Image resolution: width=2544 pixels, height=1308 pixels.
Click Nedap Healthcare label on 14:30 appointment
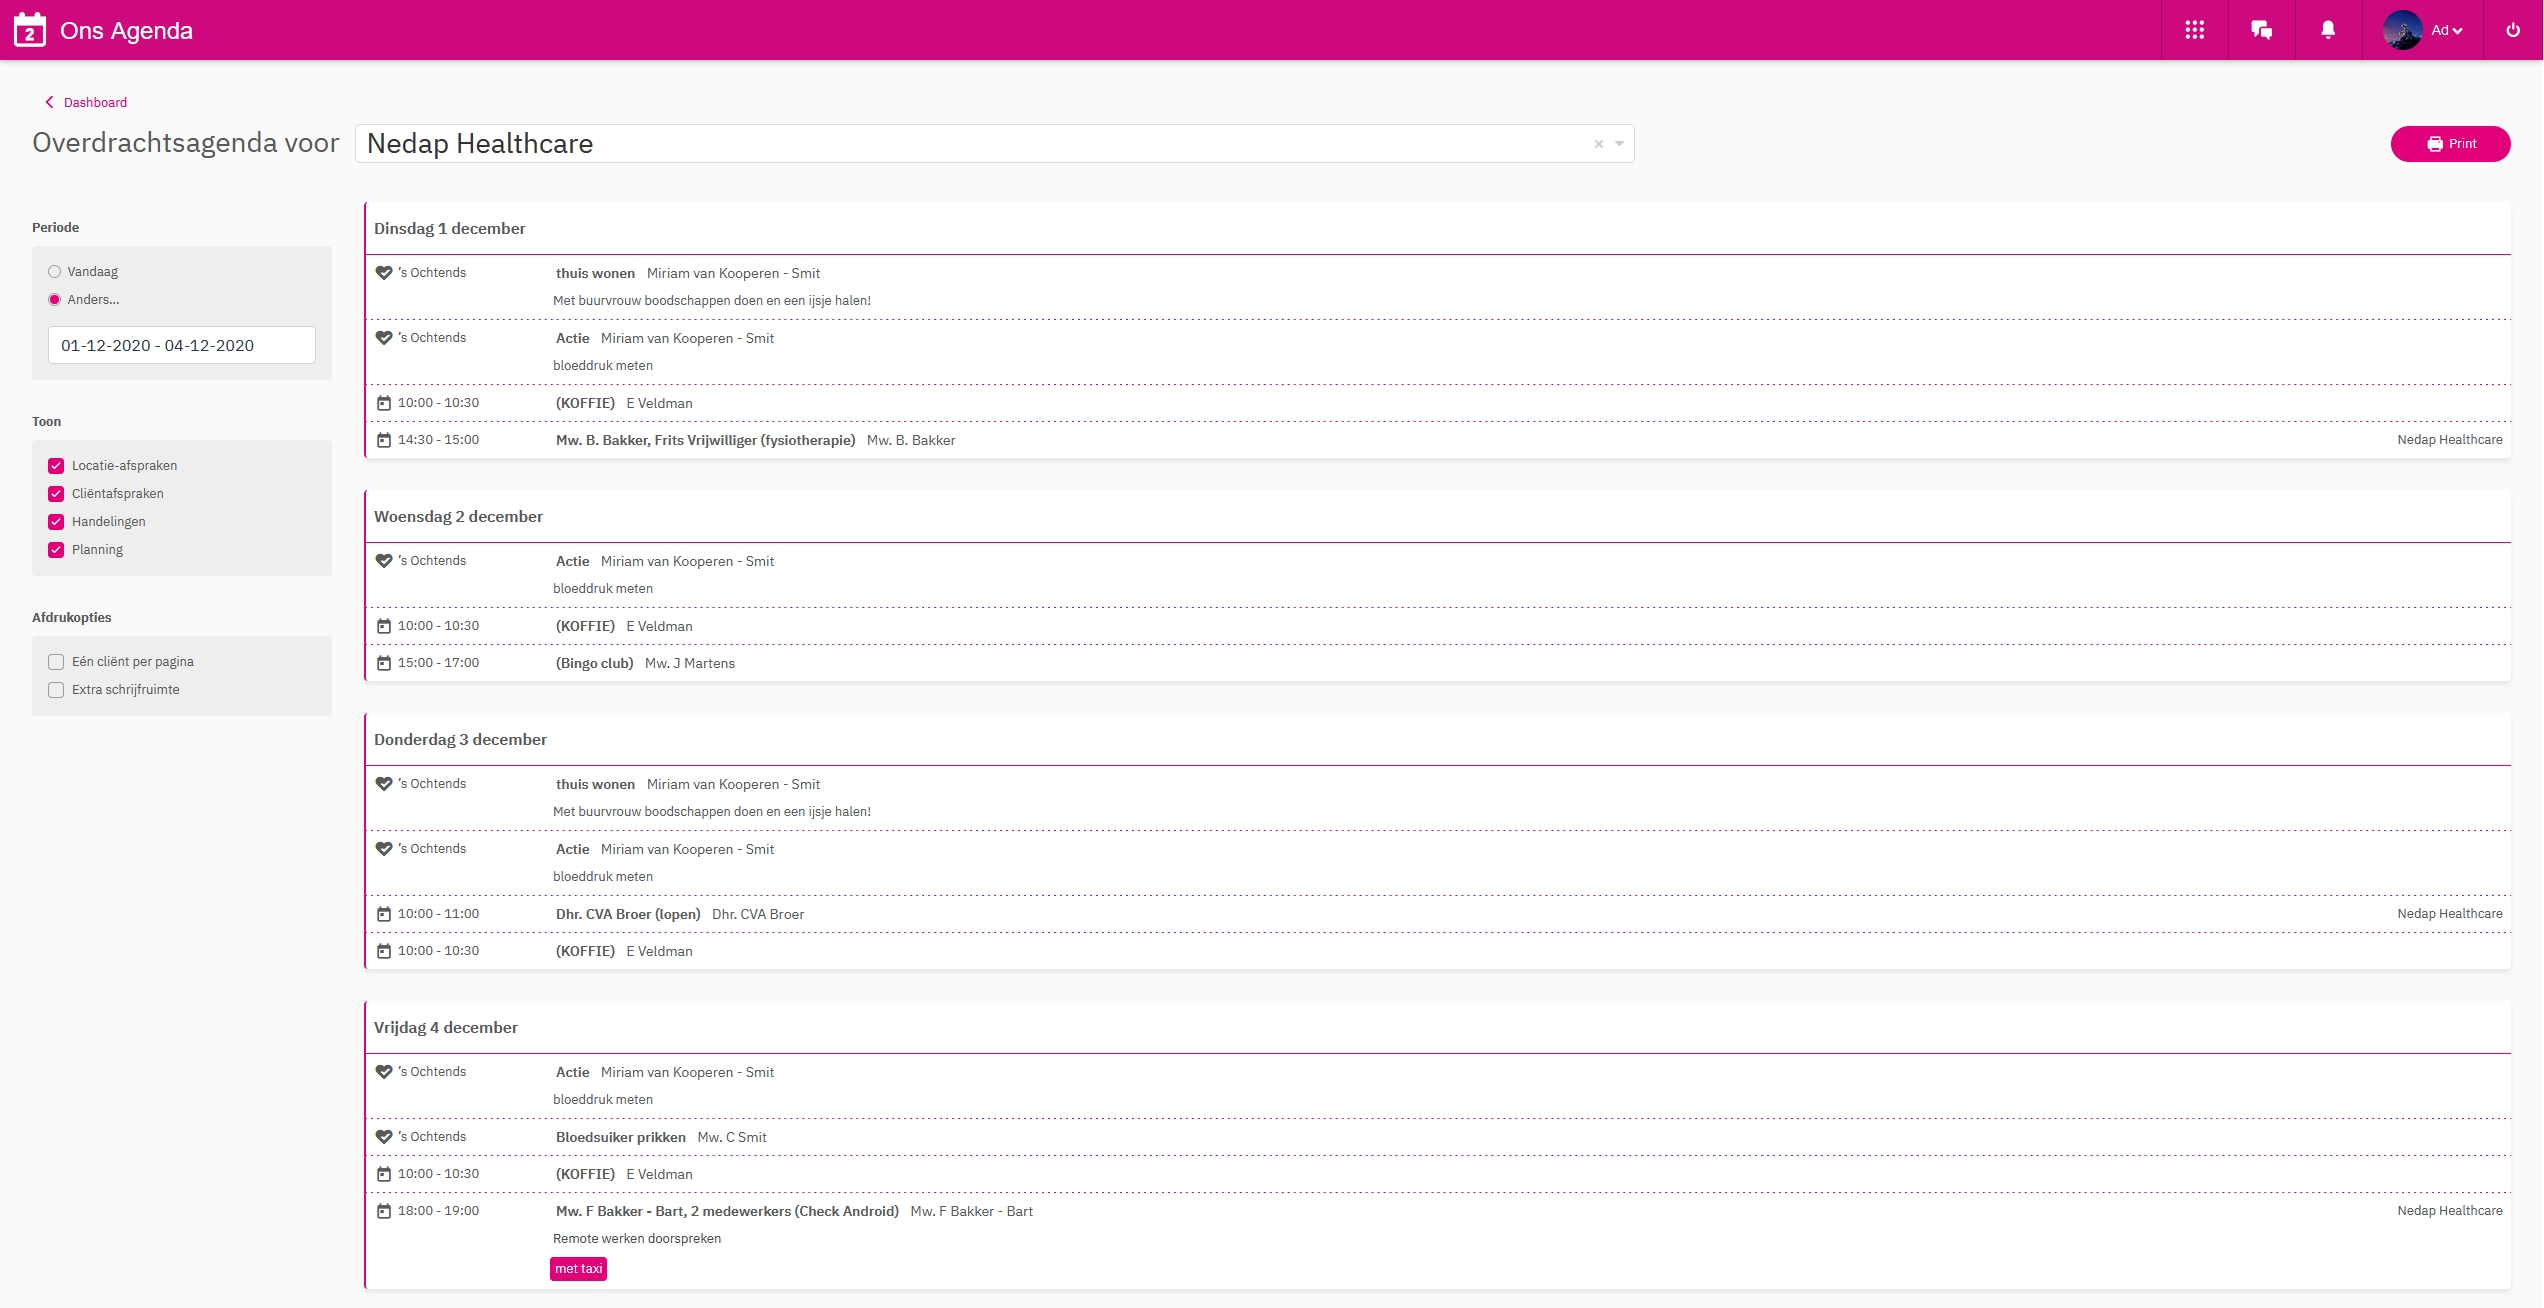point(2450,440)
